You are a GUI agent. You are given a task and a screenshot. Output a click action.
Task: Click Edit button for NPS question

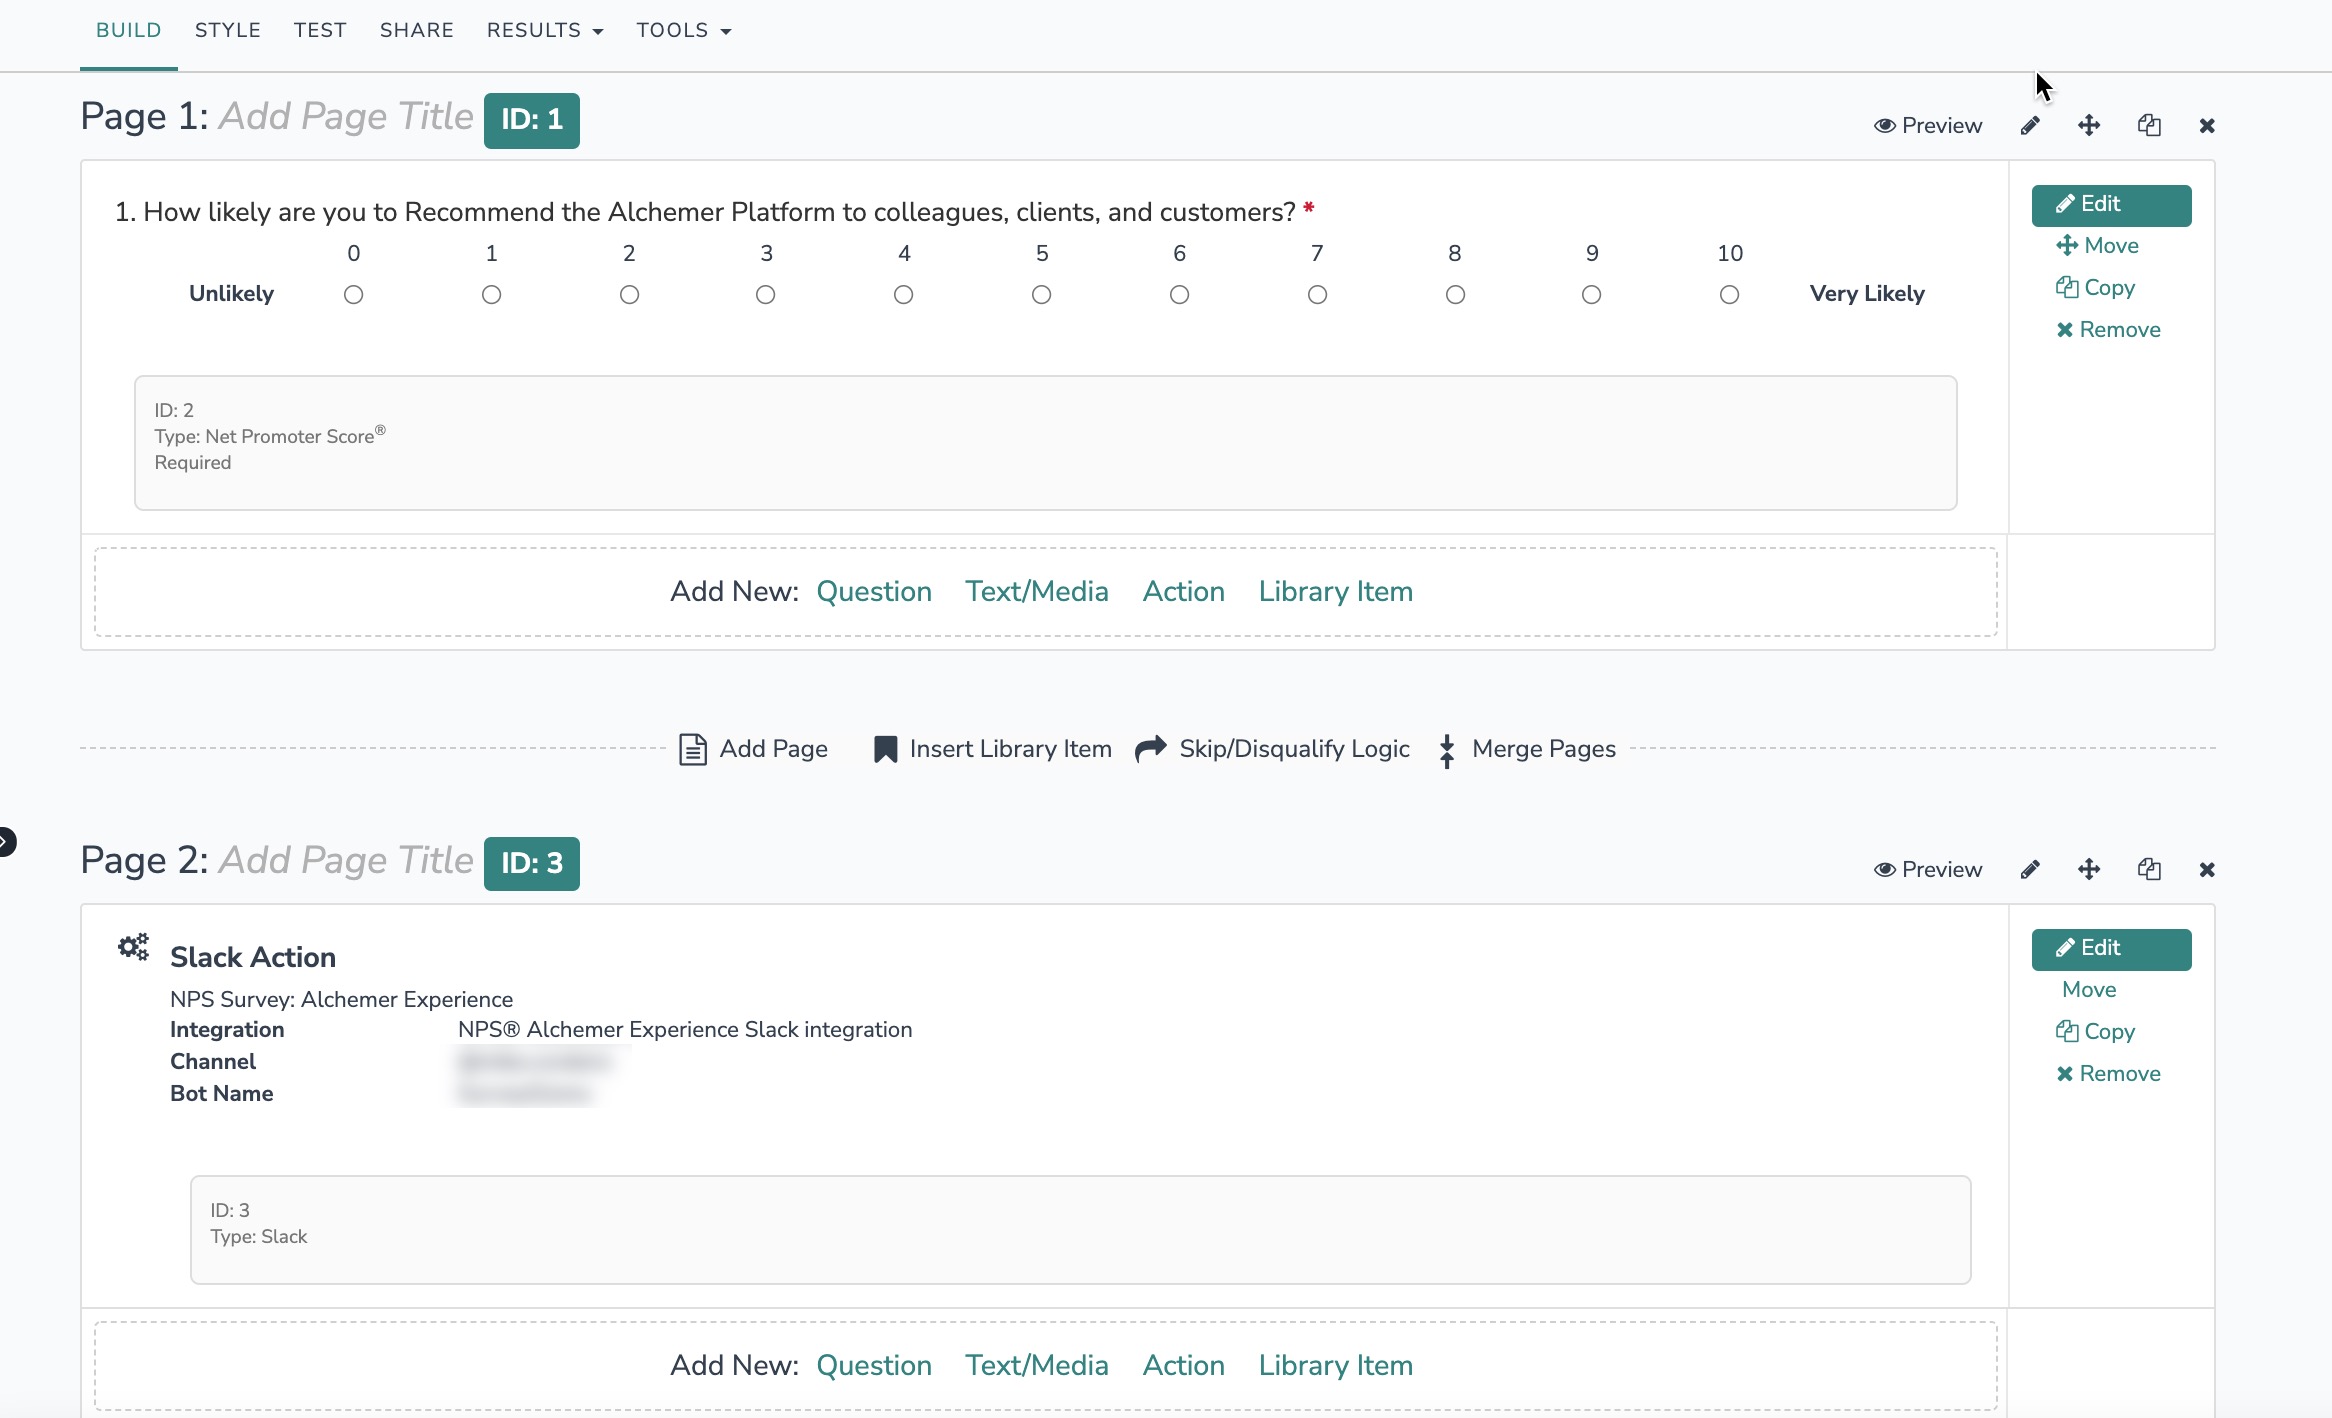[2111, 205]
